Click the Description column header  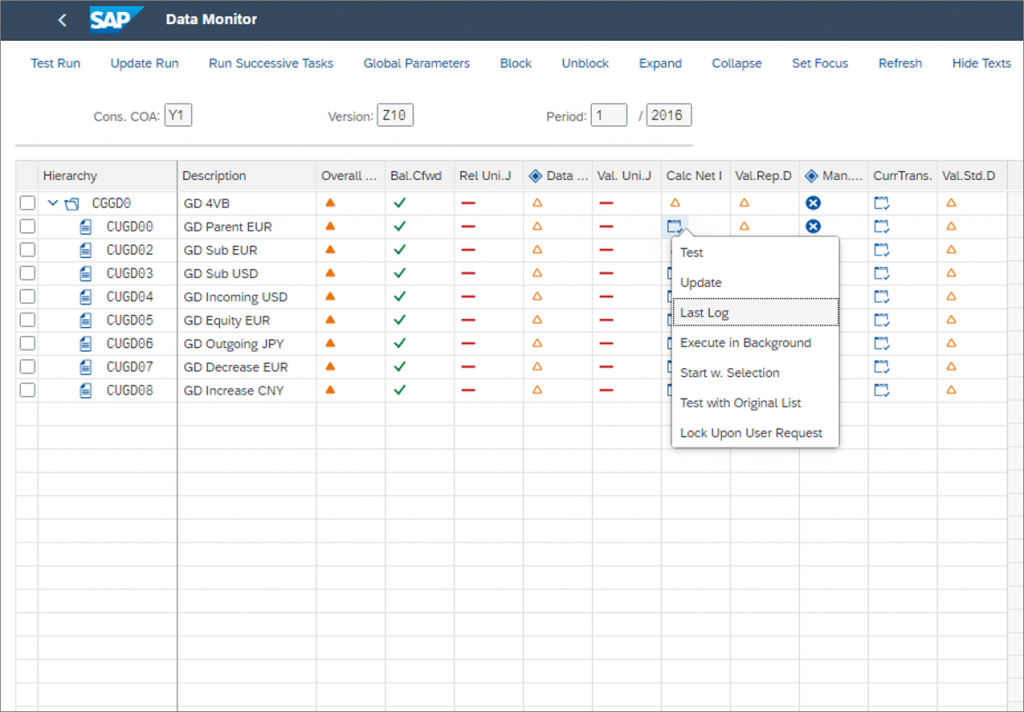246,176
